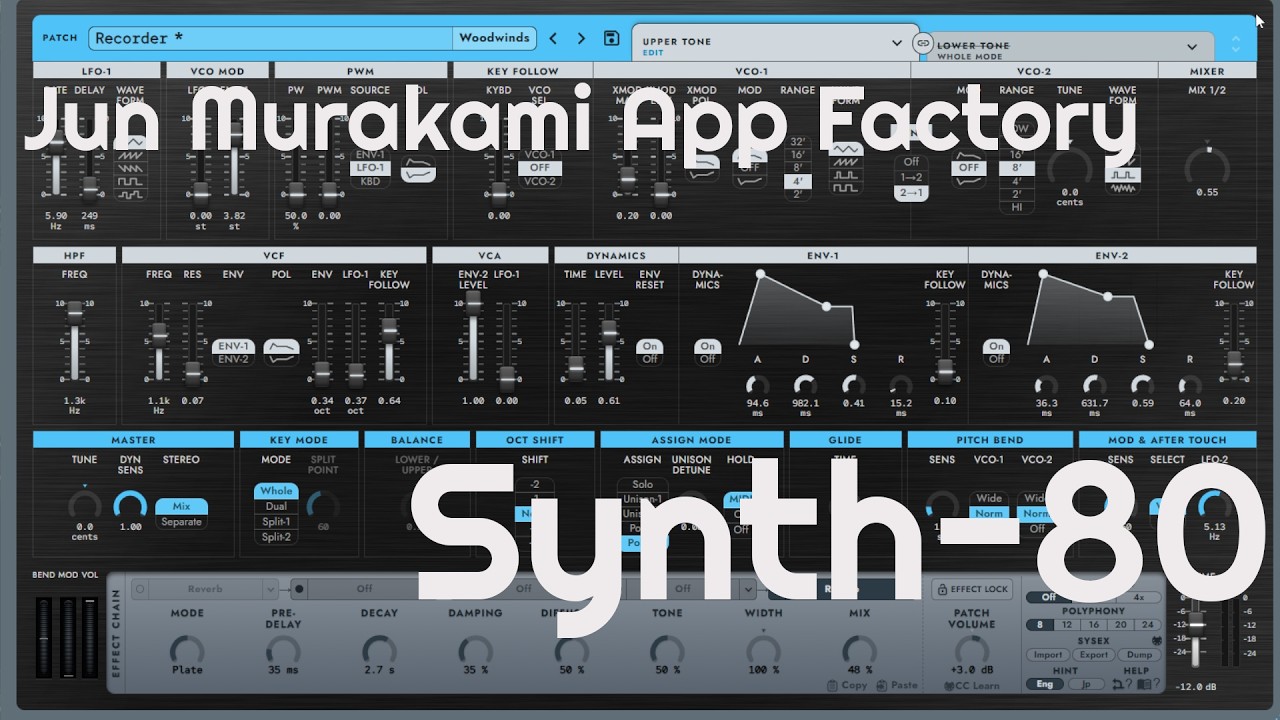This screenshot has height=720, width=1280.
Task: Set polyphony to 24 voices
Action: click(1147, 625)
